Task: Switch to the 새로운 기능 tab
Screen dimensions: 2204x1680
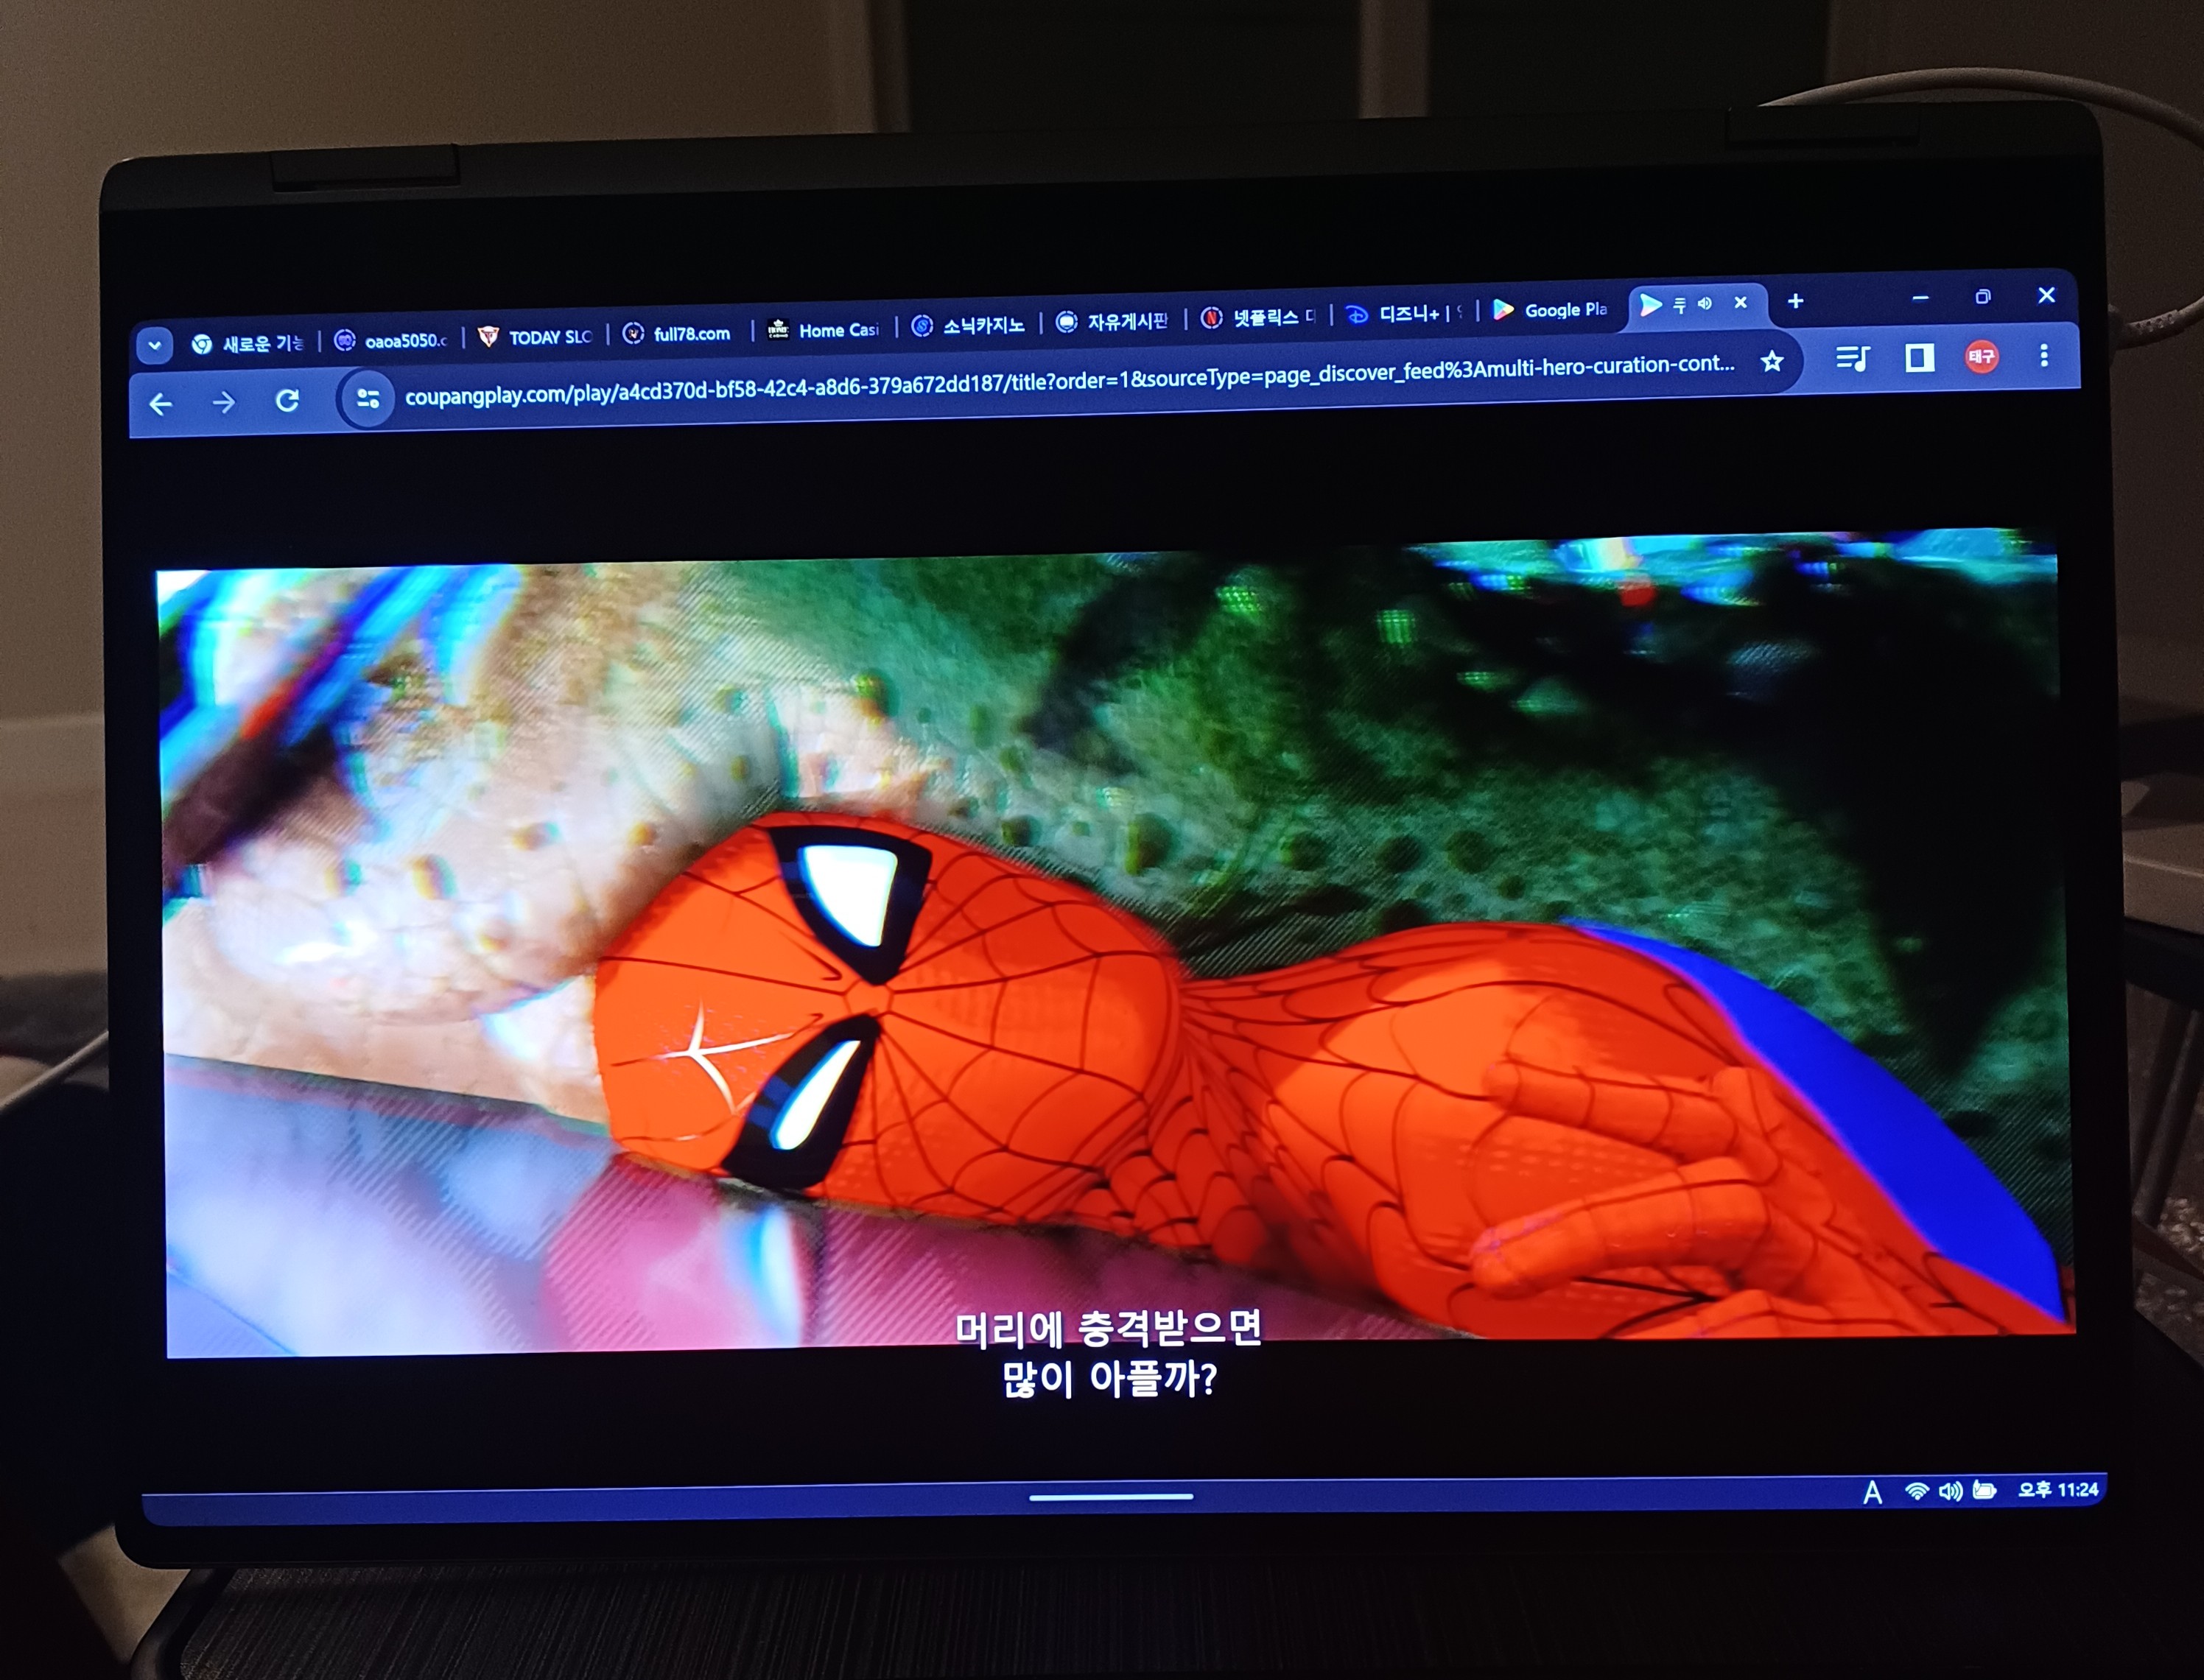Action: pos(248,343)
